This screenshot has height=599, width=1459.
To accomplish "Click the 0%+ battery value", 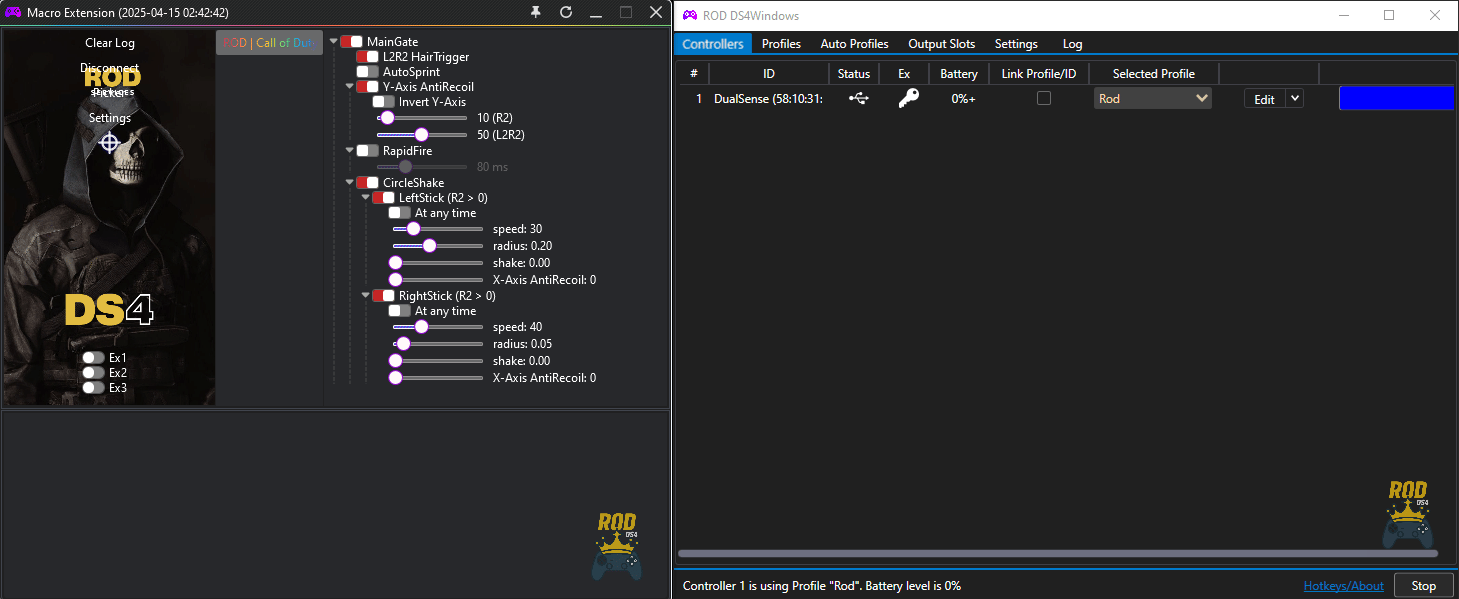I will point(963,99).
